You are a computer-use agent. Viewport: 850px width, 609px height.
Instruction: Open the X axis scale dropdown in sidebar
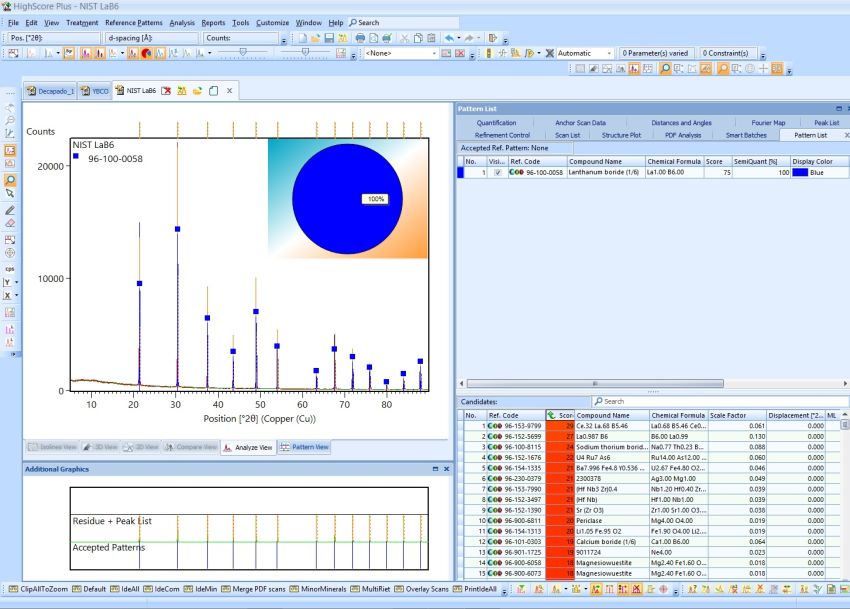[16, 296]
